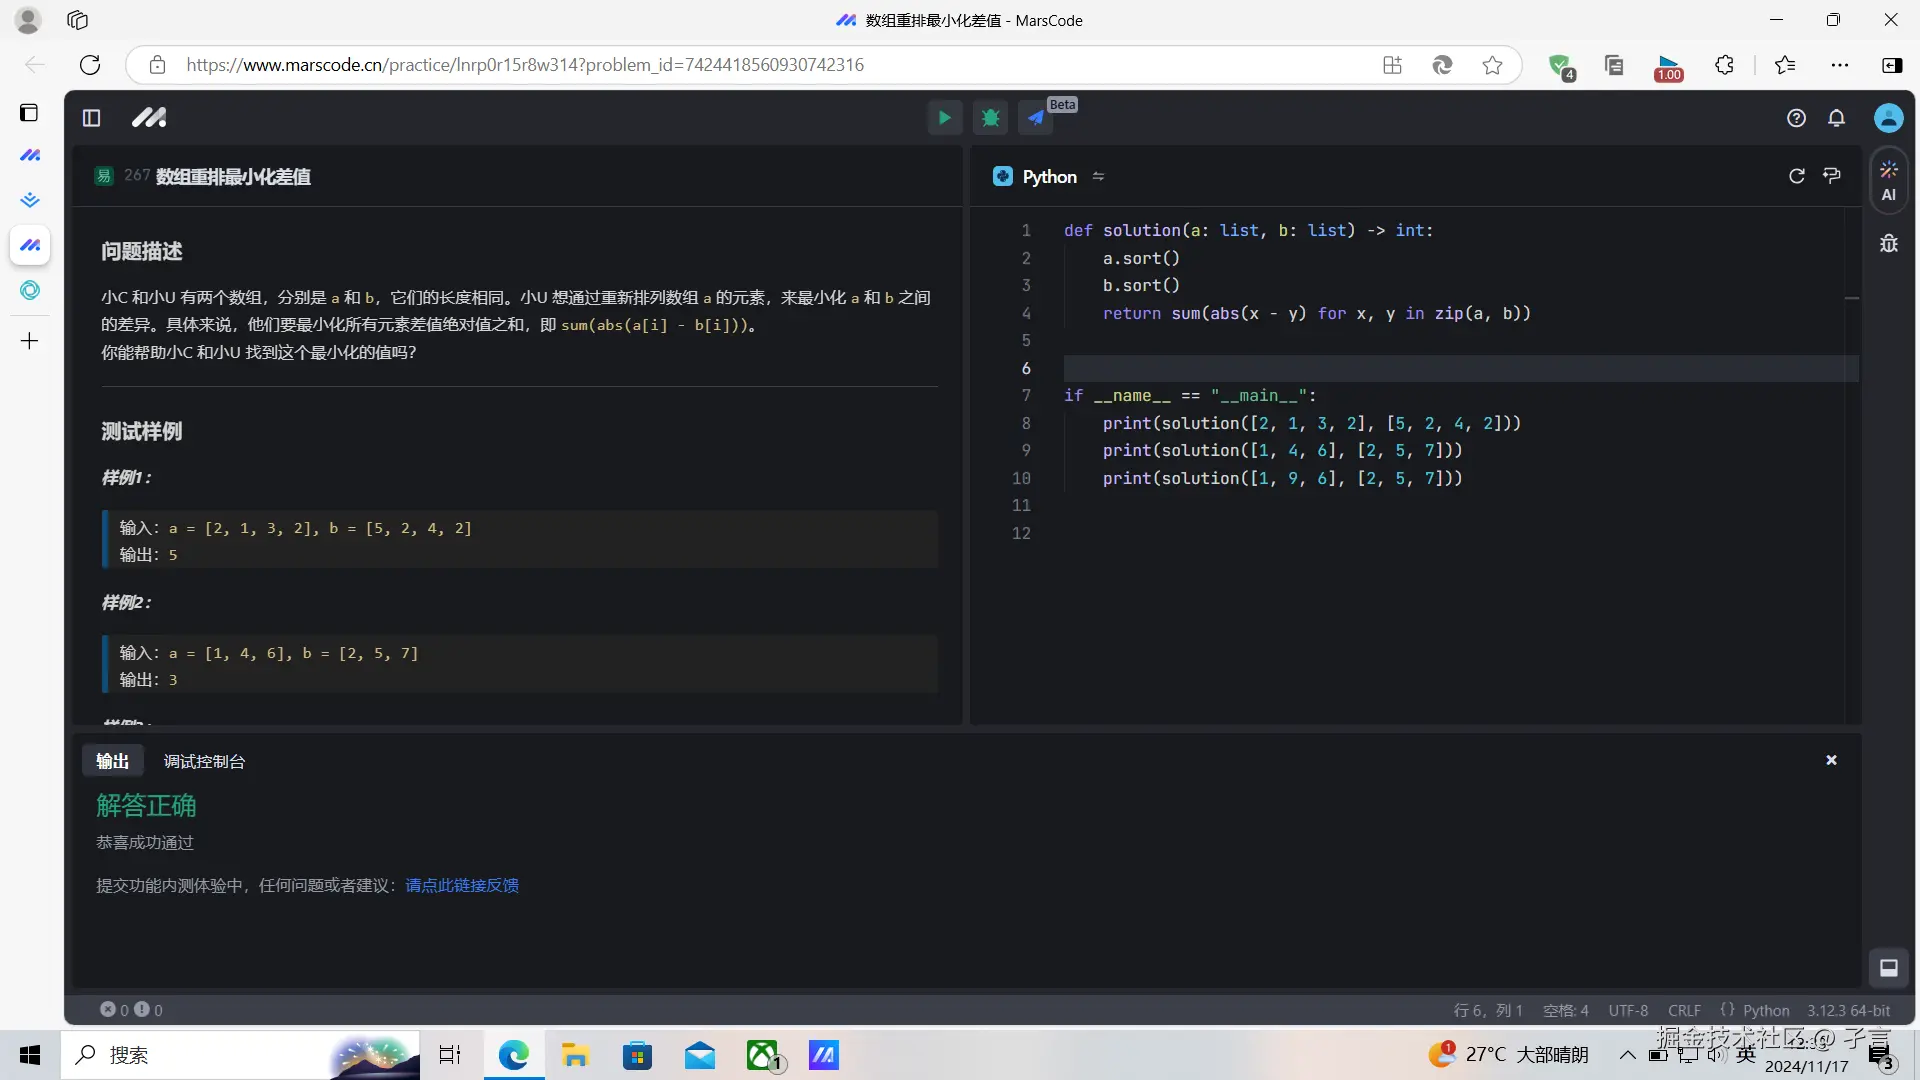This screenshot has height=1080, width=1920.
Task: Open the AI assistant panel
Action: coord(1888,180)
